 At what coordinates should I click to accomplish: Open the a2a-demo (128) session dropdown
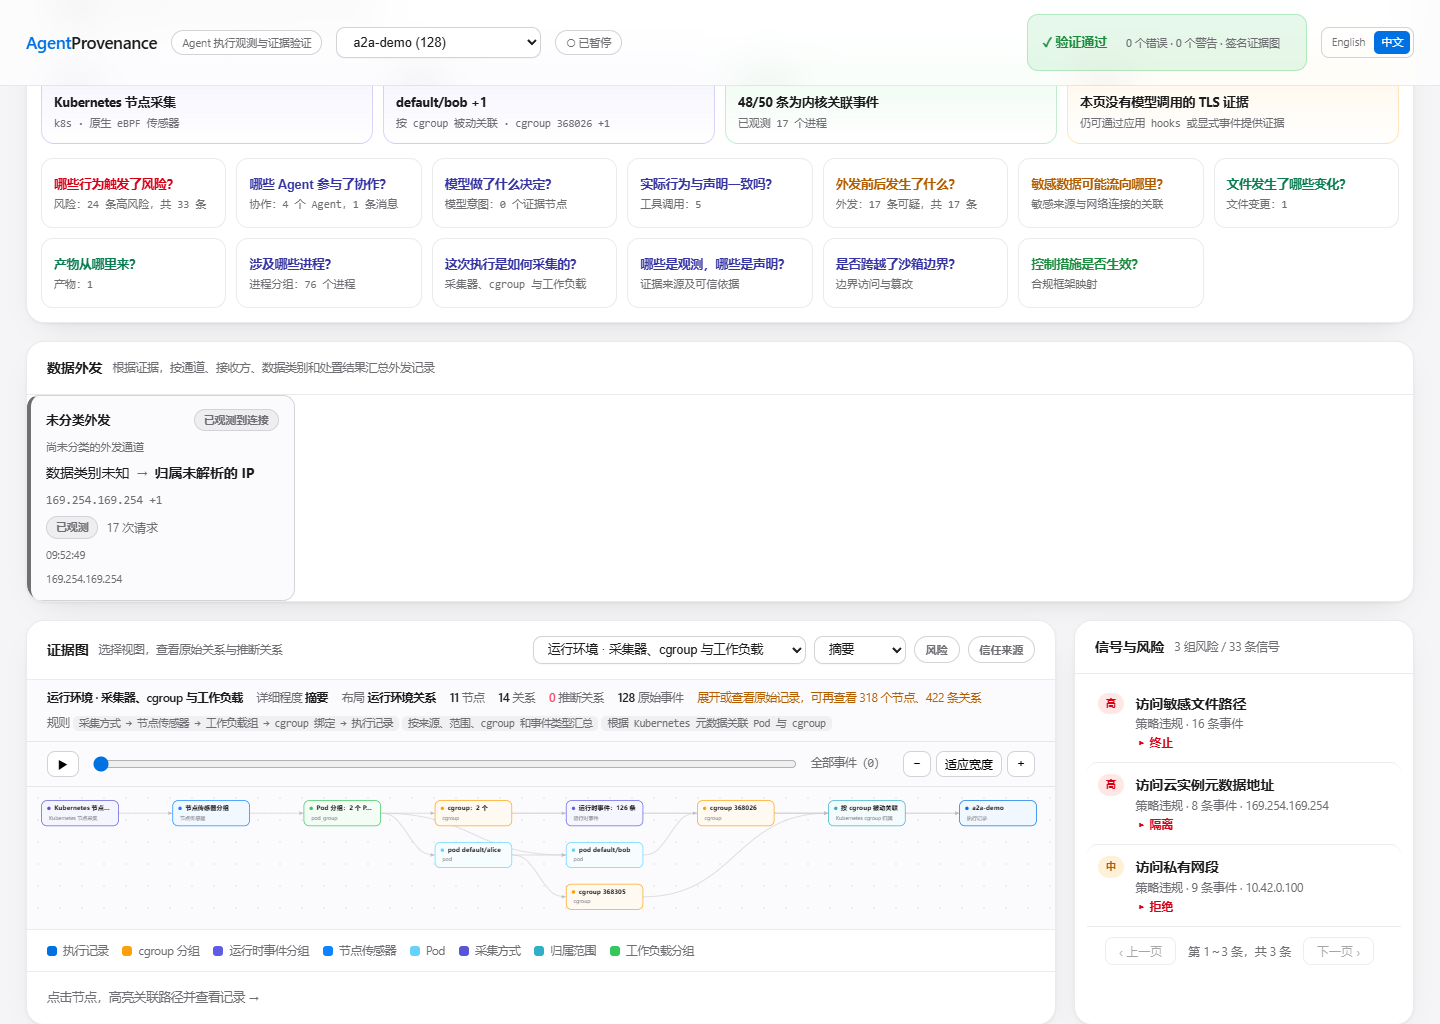pyautogui.click(x=439, y=43)
